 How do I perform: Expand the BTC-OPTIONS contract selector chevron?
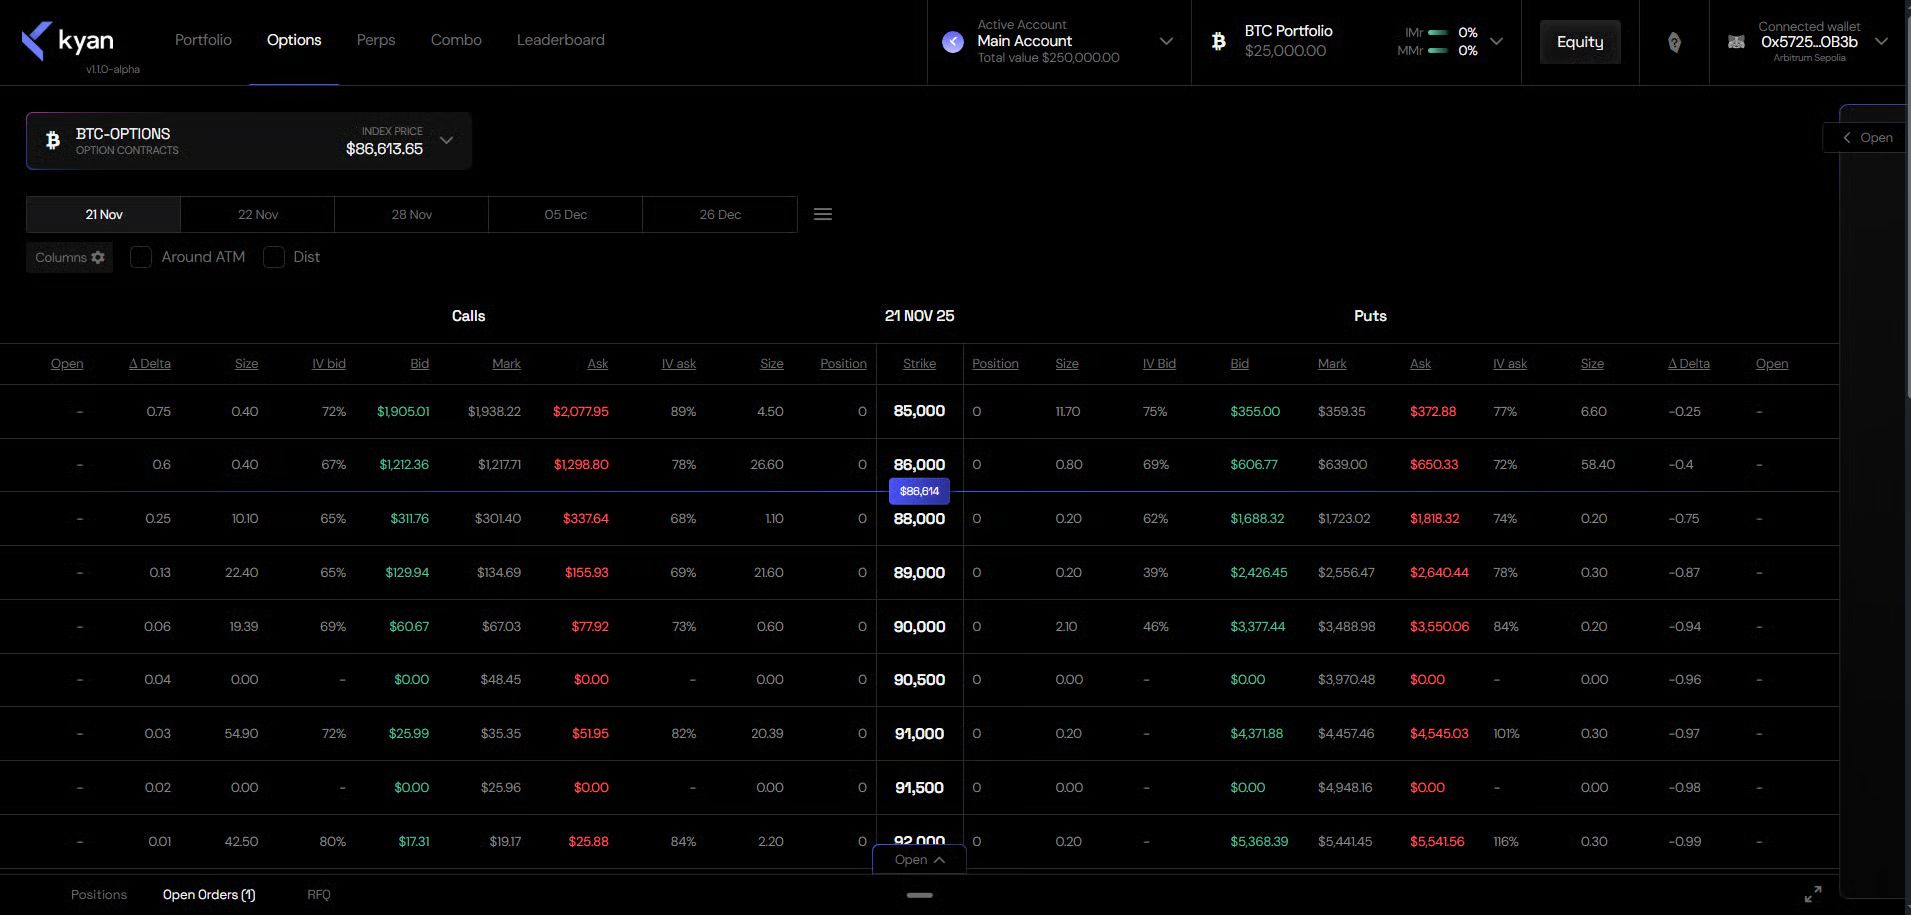447,140
